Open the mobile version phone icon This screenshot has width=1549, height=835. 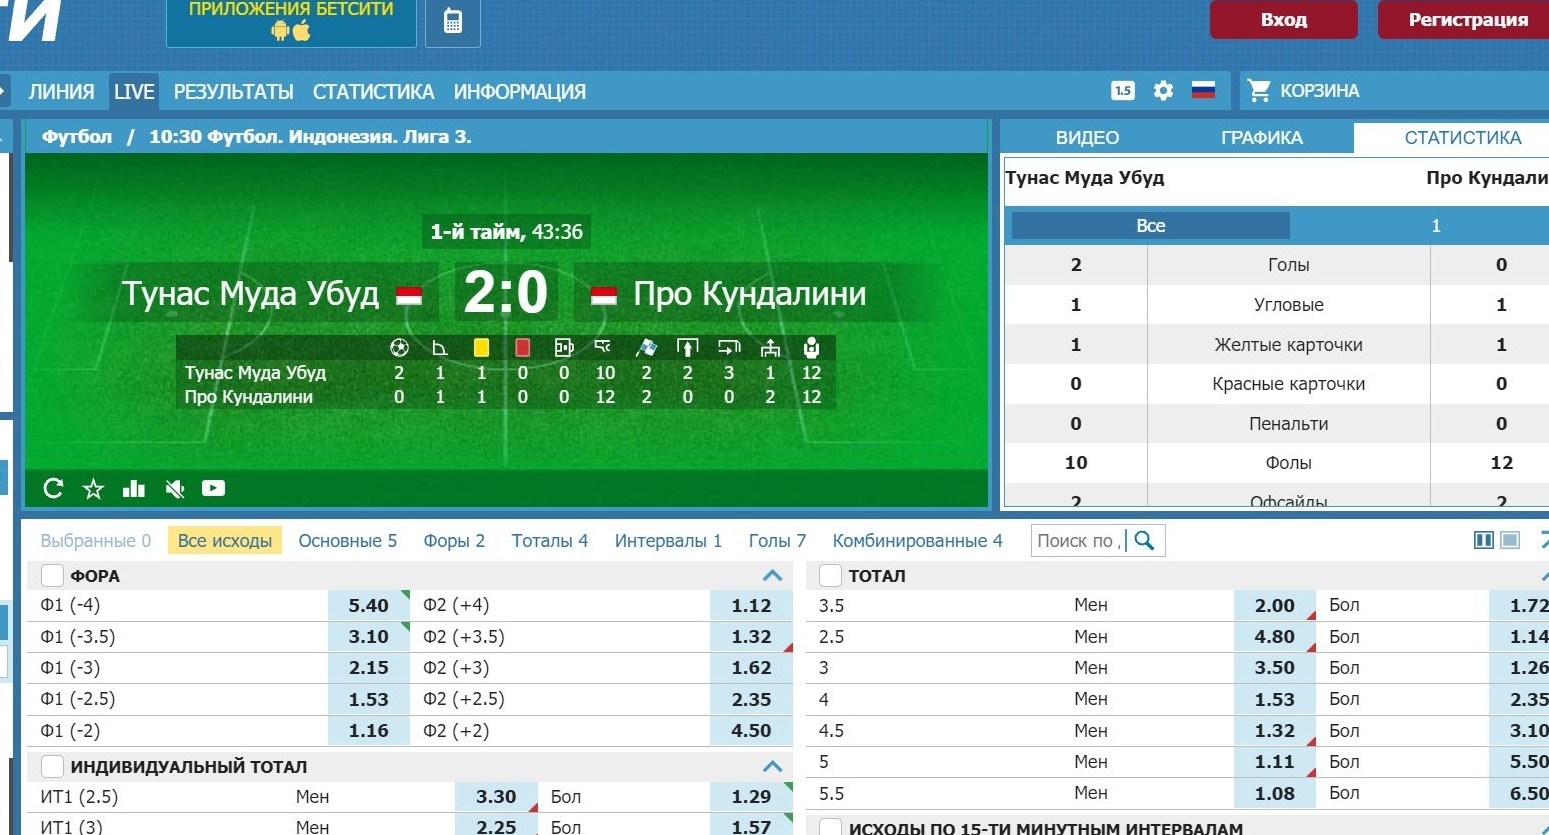453,22
